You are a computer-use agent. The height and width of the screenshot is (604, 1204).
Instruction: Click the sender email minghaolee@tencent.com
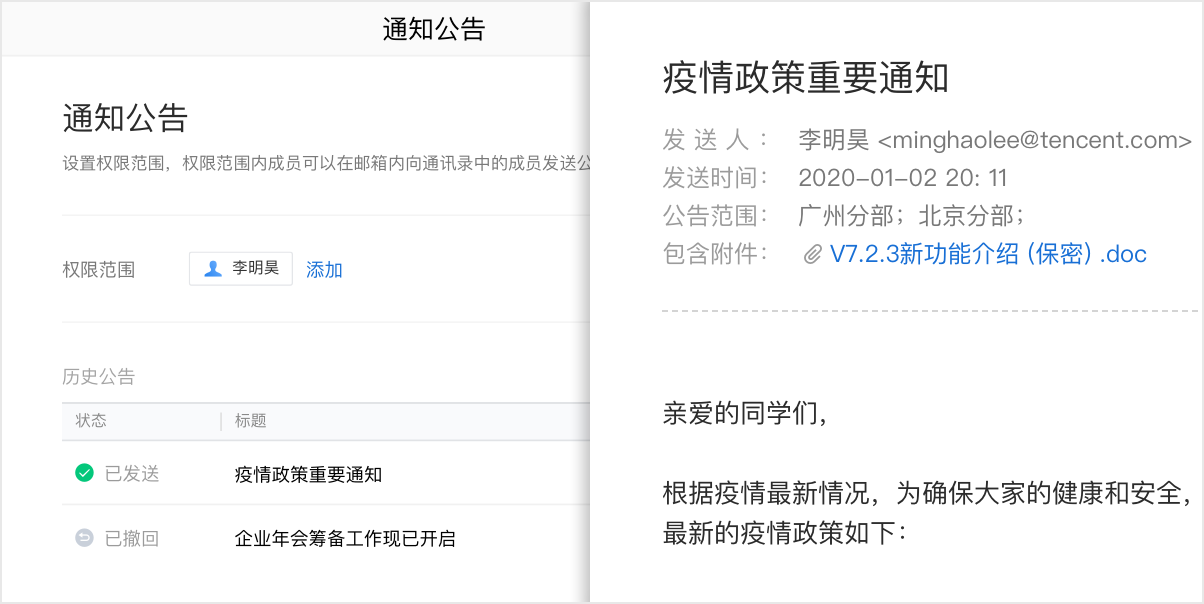(1034, 140)
